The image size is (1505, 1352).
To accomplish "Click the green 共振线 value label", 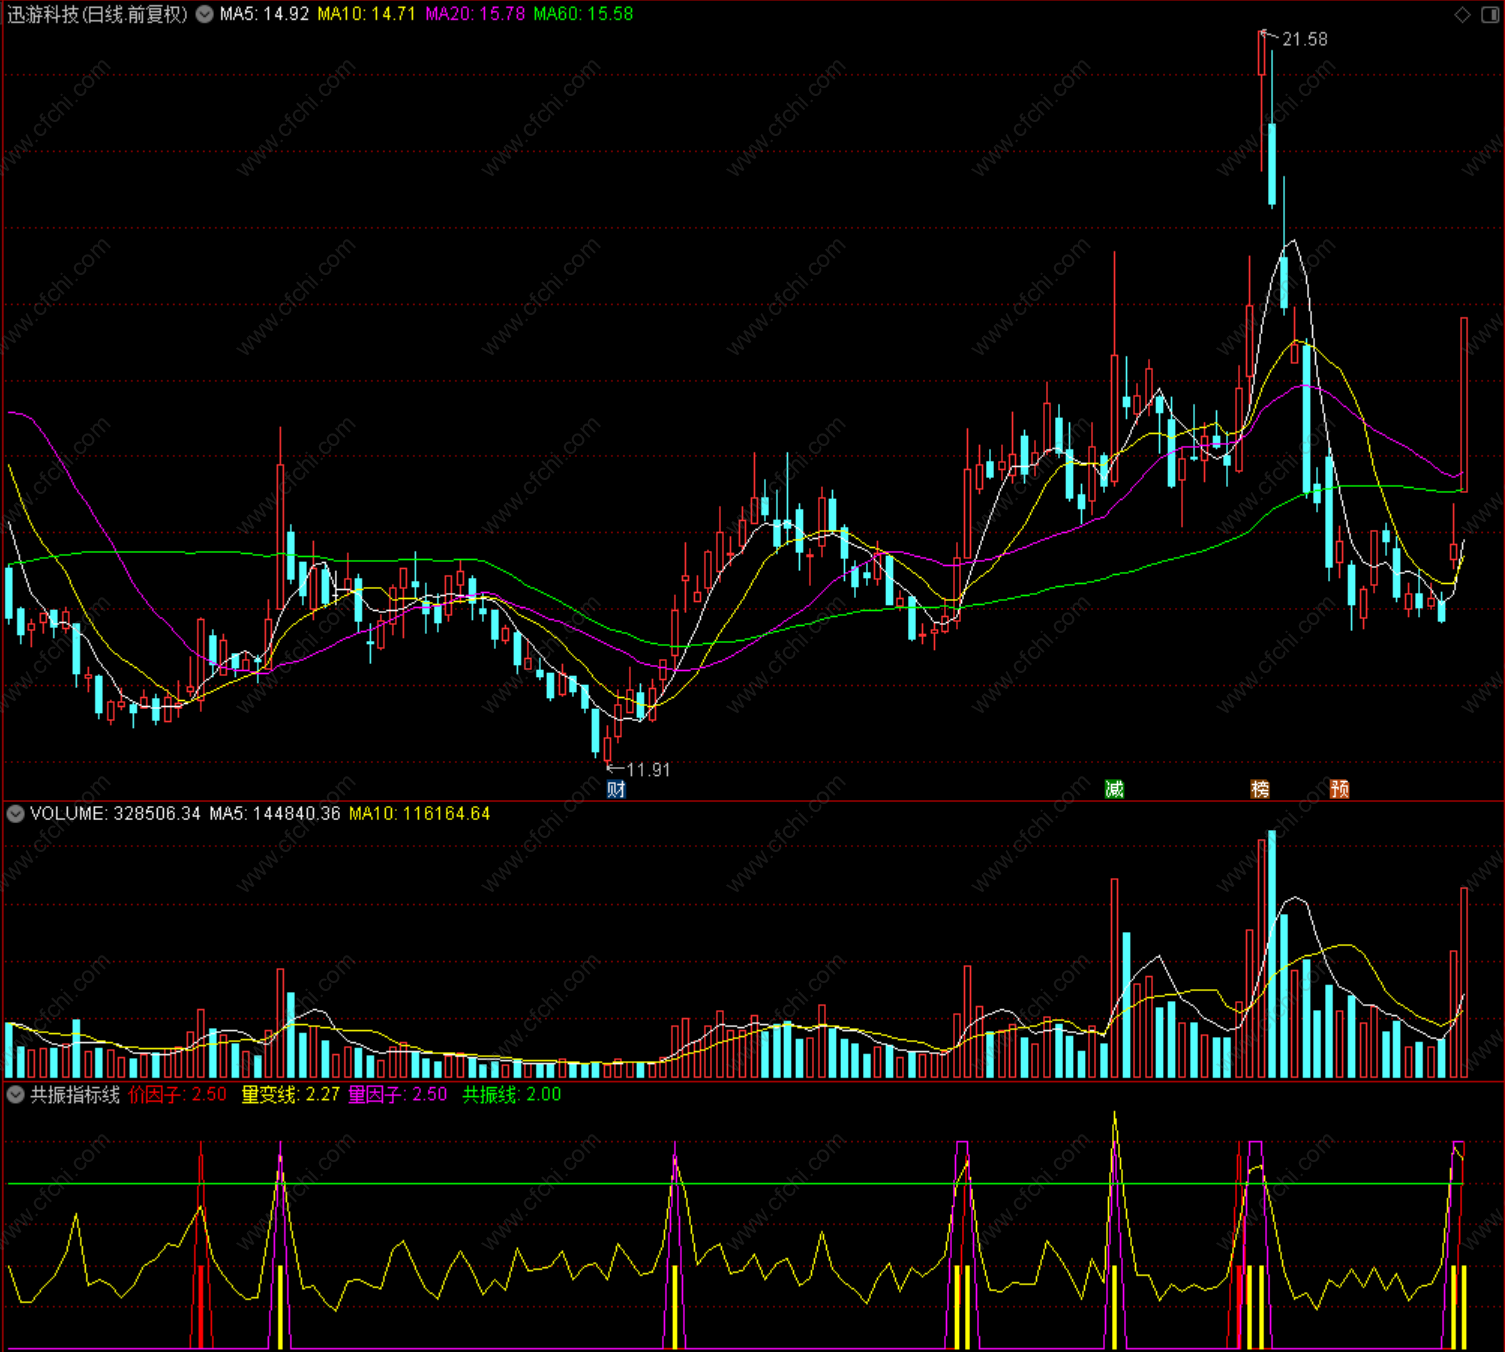I will pyautogui.click(x=512, y=1095).
